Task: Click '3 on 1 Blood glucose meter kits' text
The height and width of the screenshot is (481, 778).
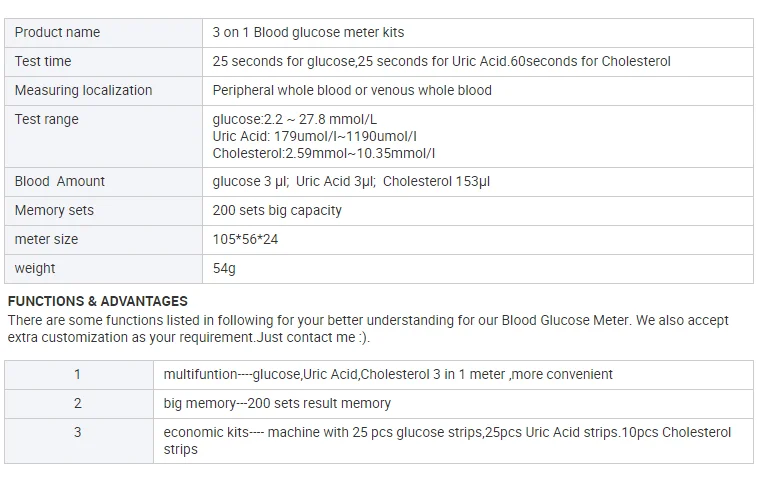Action: tap(308, 32)
